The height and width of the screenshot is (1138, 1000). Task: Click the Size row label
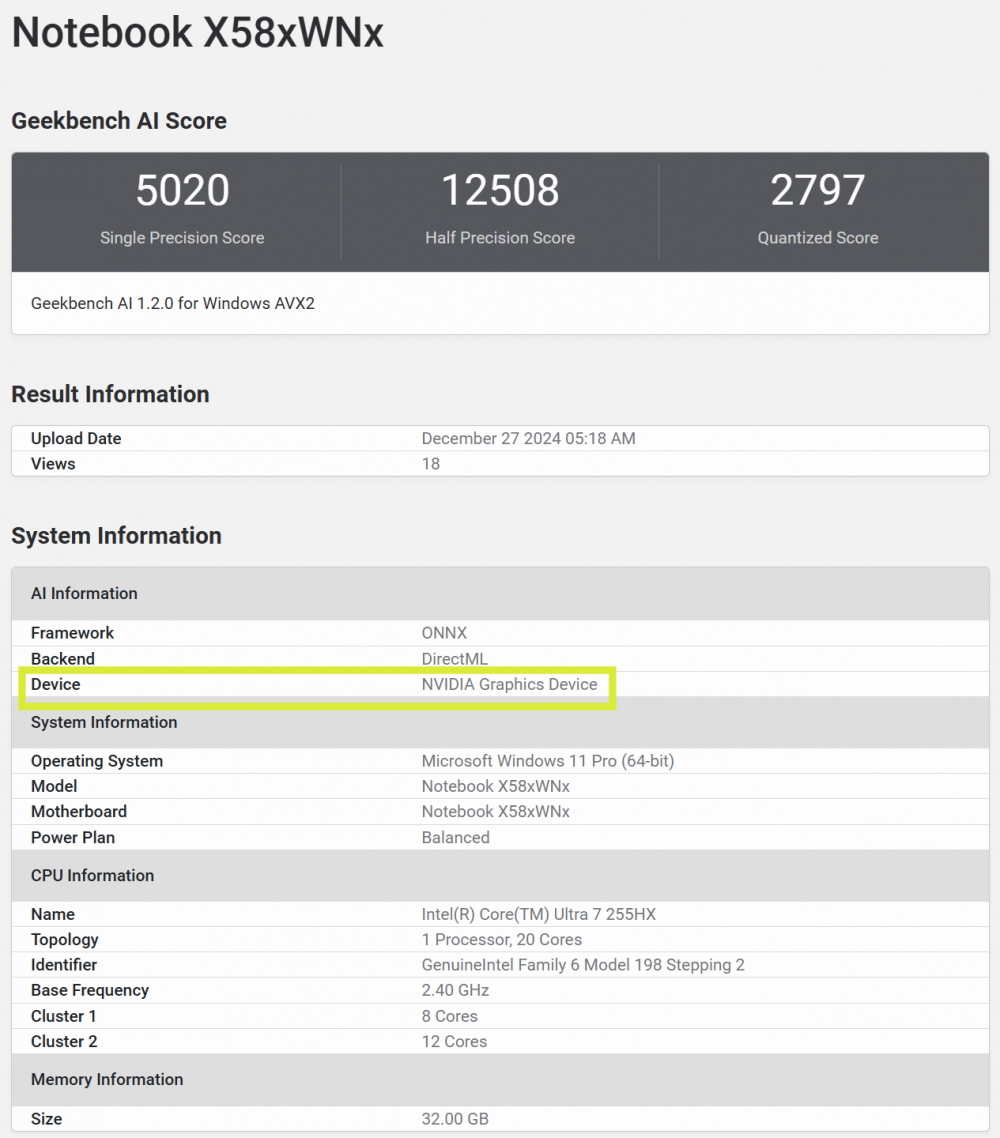(46, 1118)
